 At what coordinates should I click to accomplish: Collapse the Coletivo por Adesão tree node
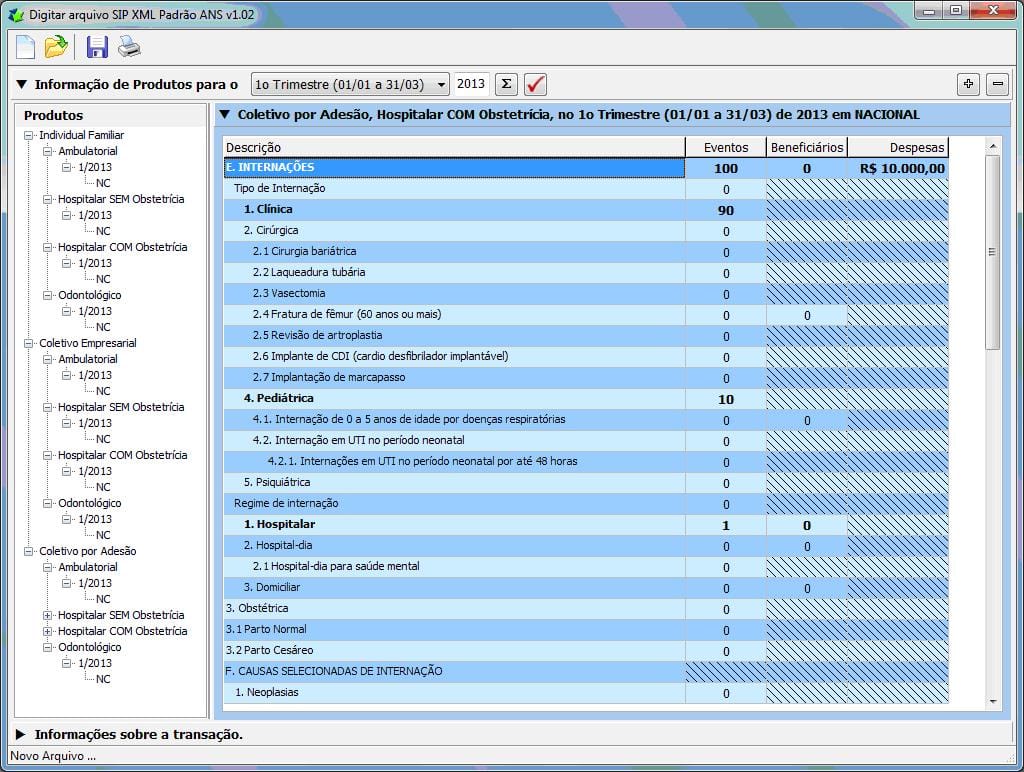click(x=28, y=551)
